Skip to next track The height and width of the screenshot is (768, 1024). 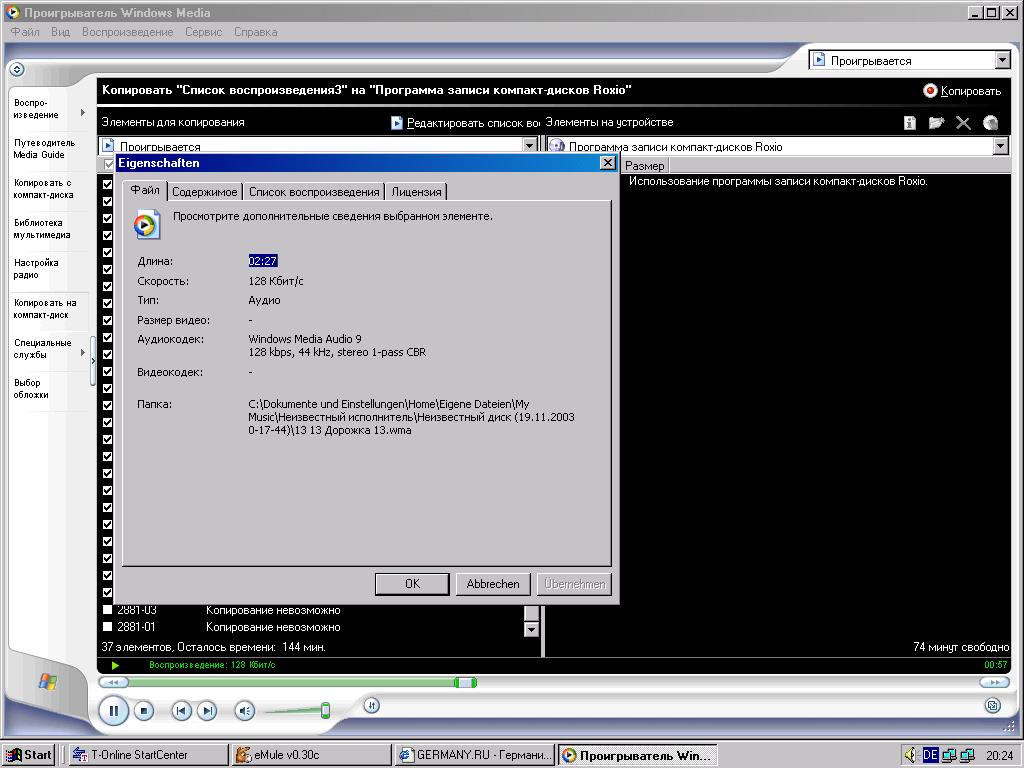(207, 711)
